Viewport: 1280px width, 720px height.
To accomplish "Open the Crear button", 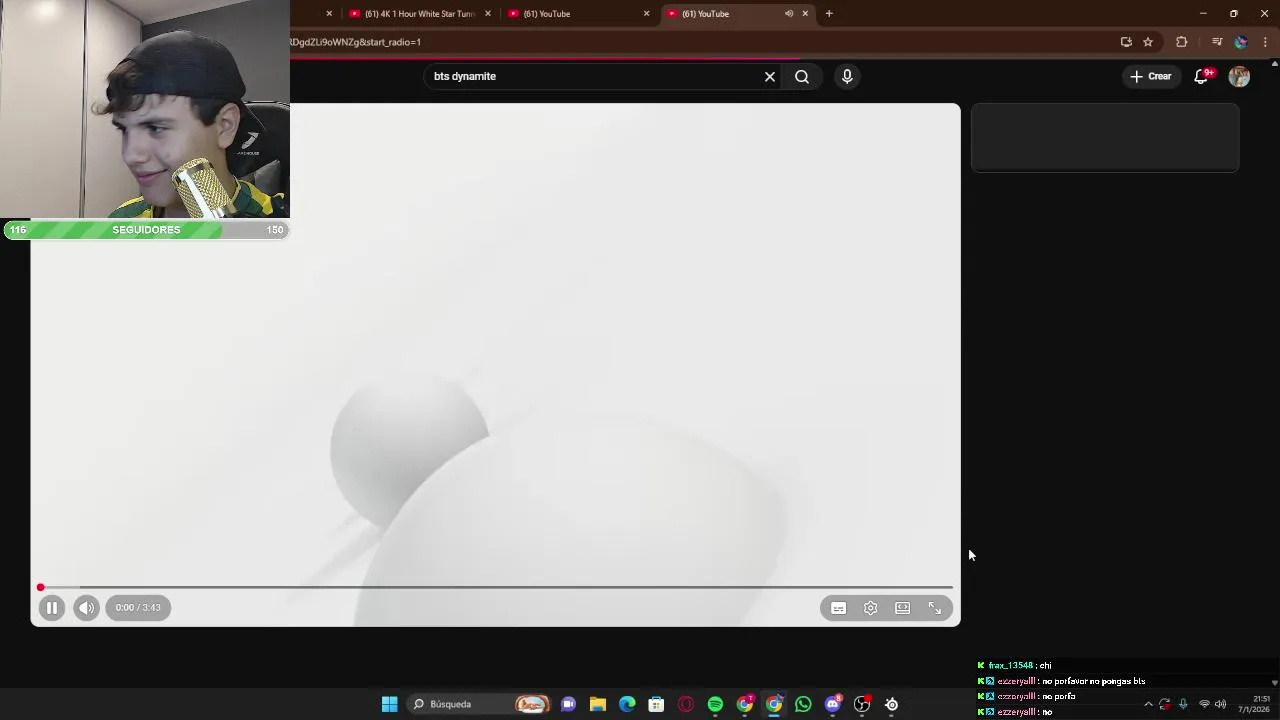I will (1151, 76).
